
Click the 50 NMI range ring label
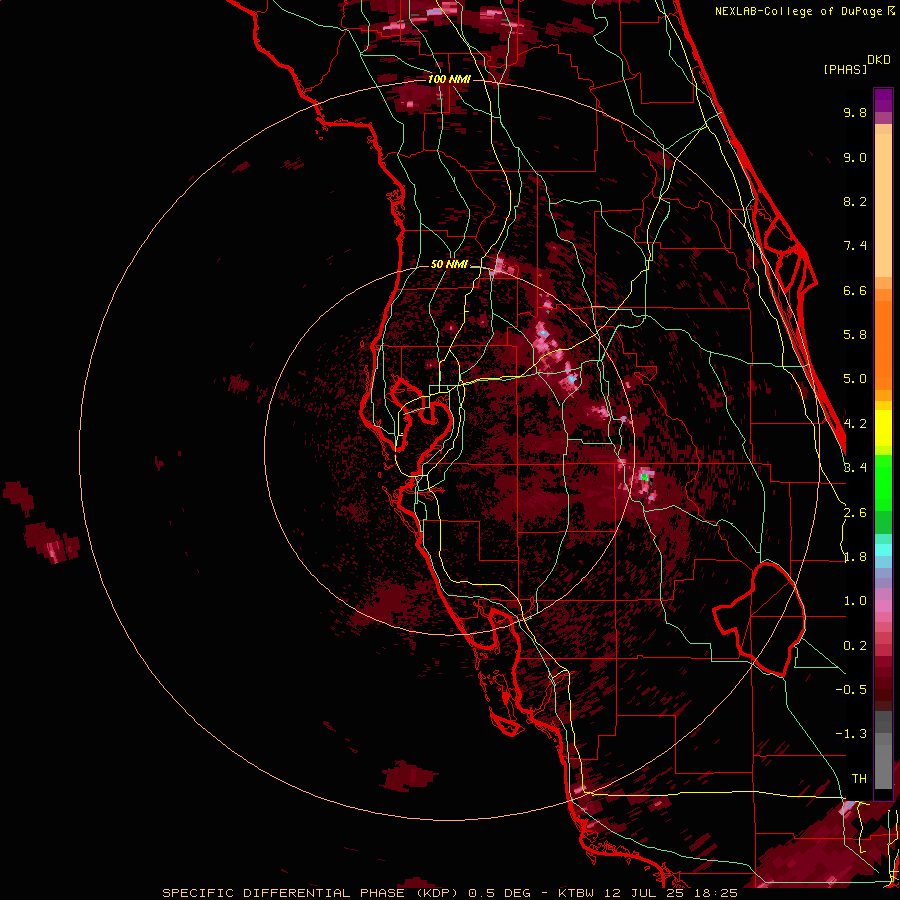[449, 265]
